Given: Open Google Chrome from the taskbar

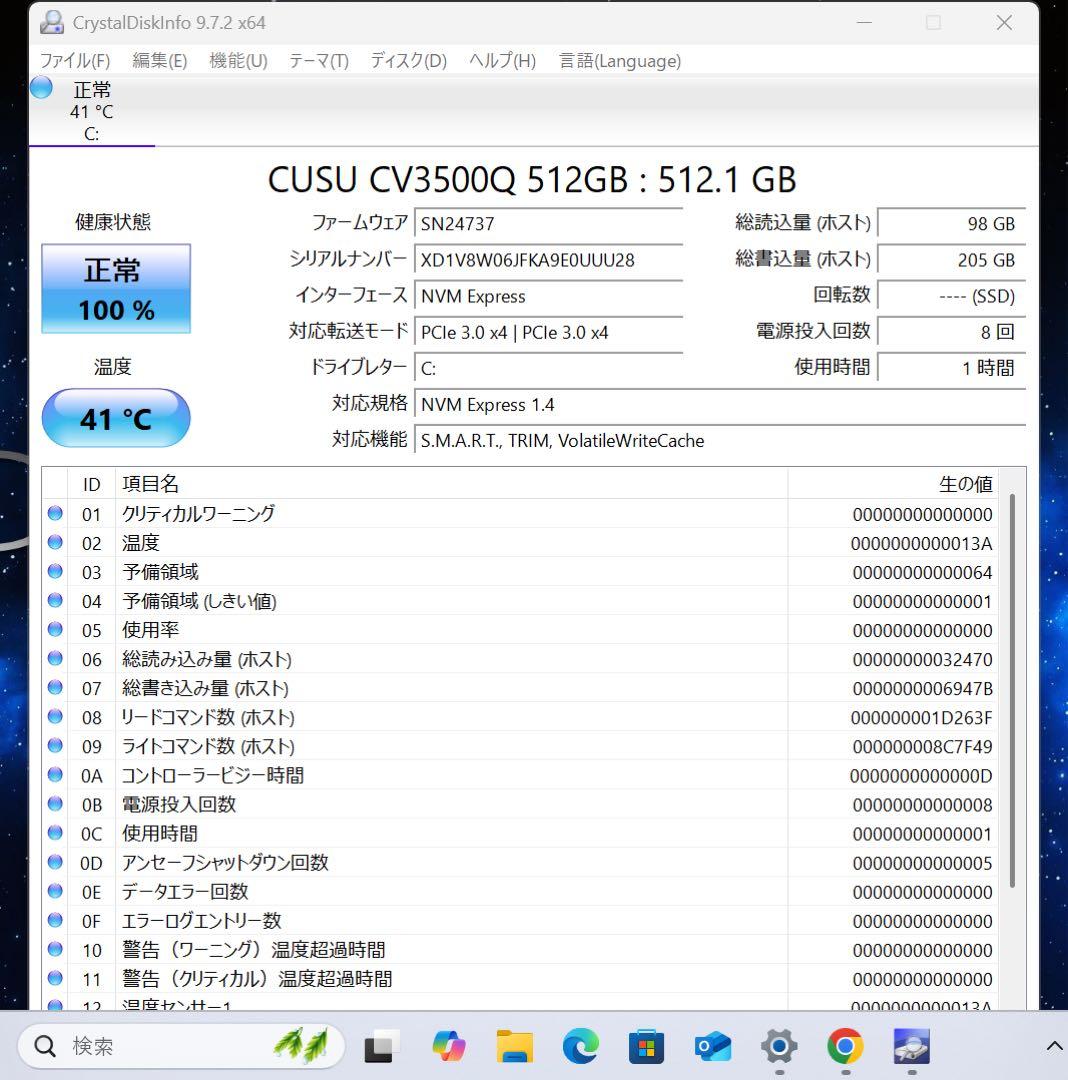Looking at the screenshot, I should click(845, 1046).
